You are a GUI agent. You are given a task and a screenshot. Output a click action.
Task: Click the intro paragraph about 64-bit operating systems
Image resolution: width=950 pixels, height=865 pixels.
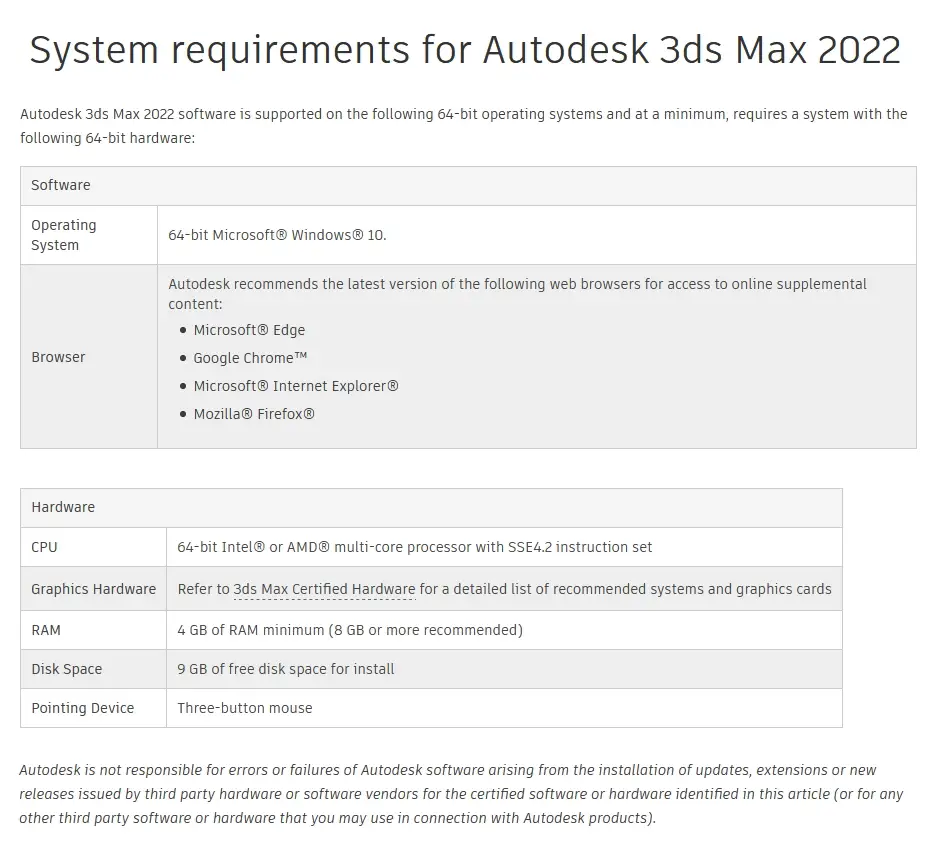tap(463, 126)
